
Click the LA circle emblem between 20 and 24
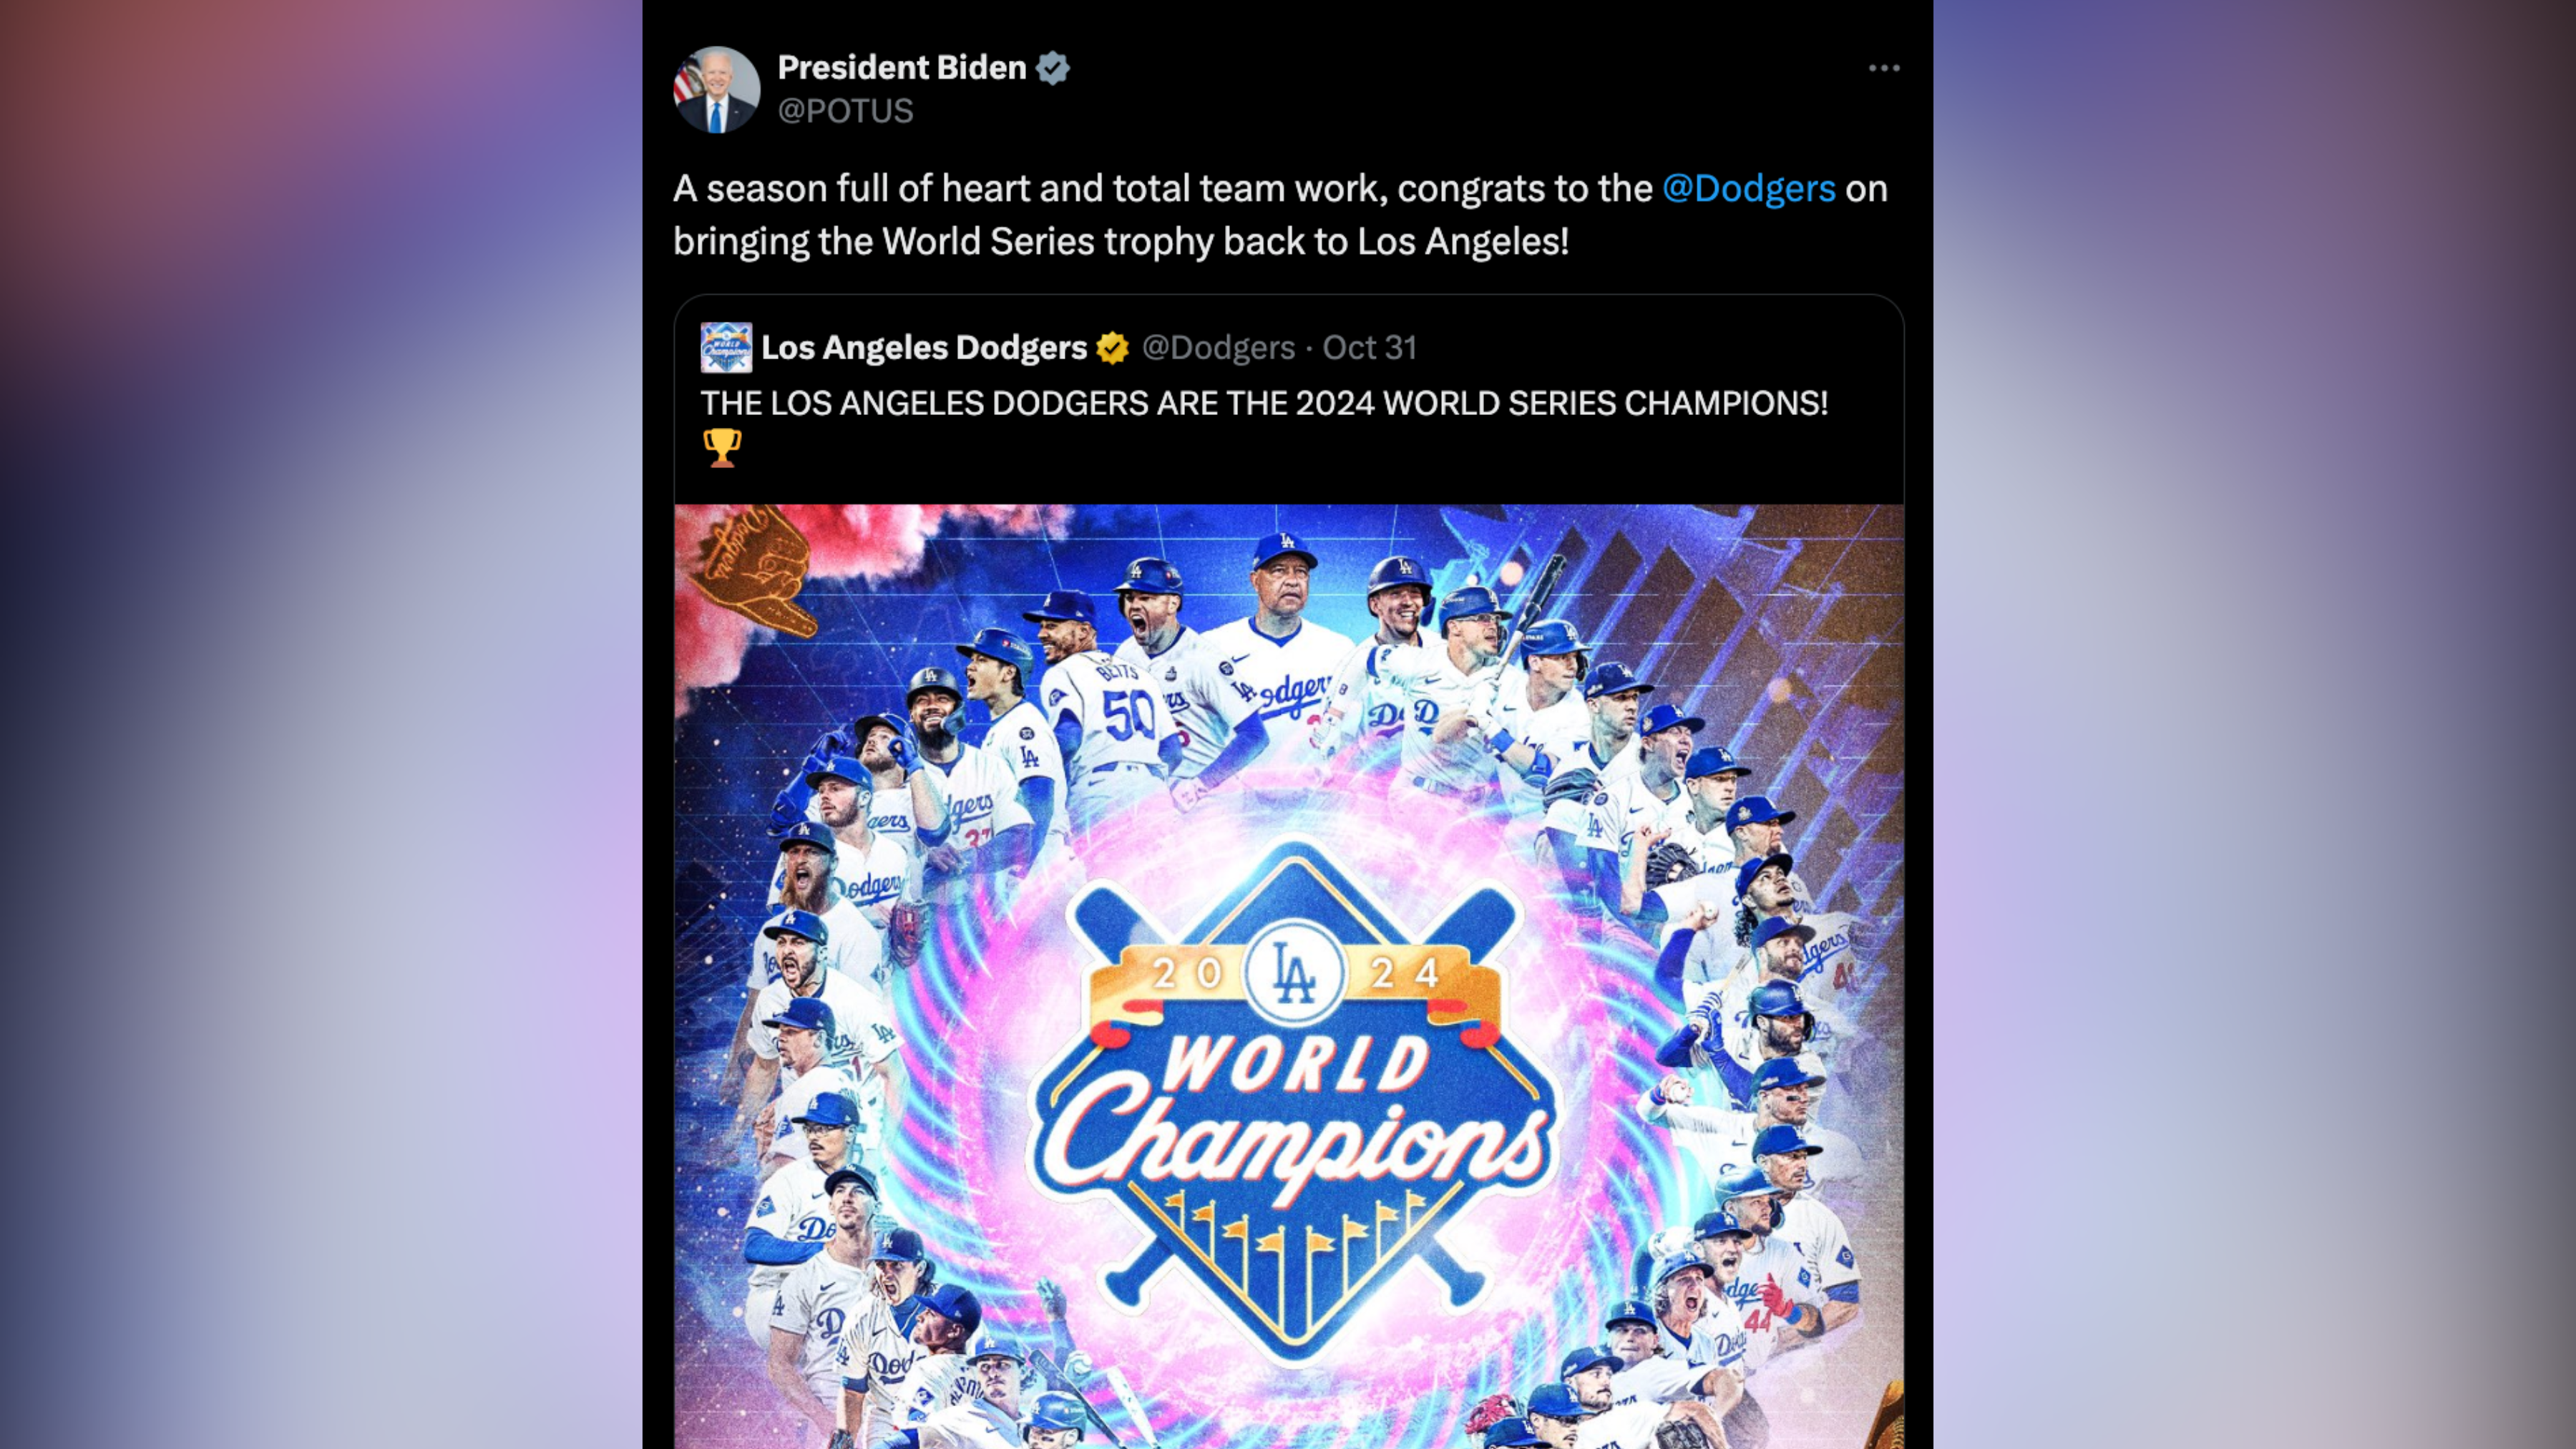click(1294, 972)
